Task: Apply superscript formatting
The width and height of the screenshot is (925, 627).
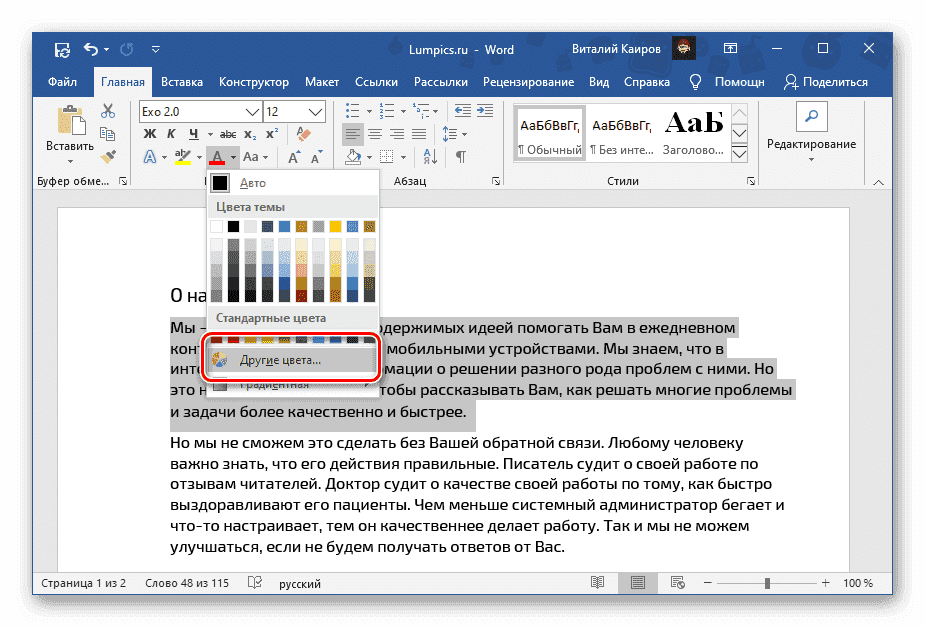Action: 272,133
